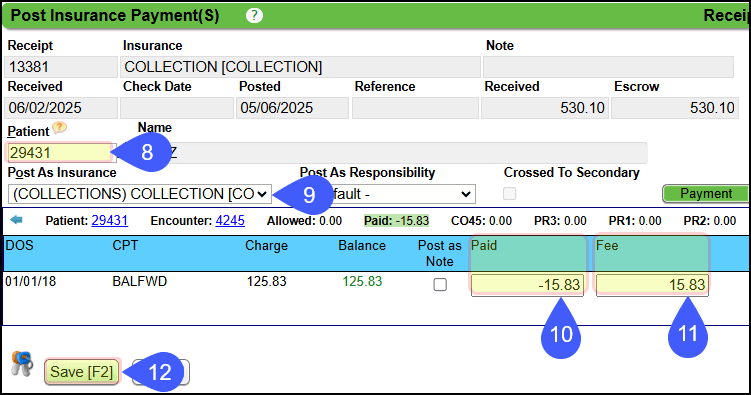Click the Posted date field 05/06/2025
Screen dimensions: 751x395
292,108
